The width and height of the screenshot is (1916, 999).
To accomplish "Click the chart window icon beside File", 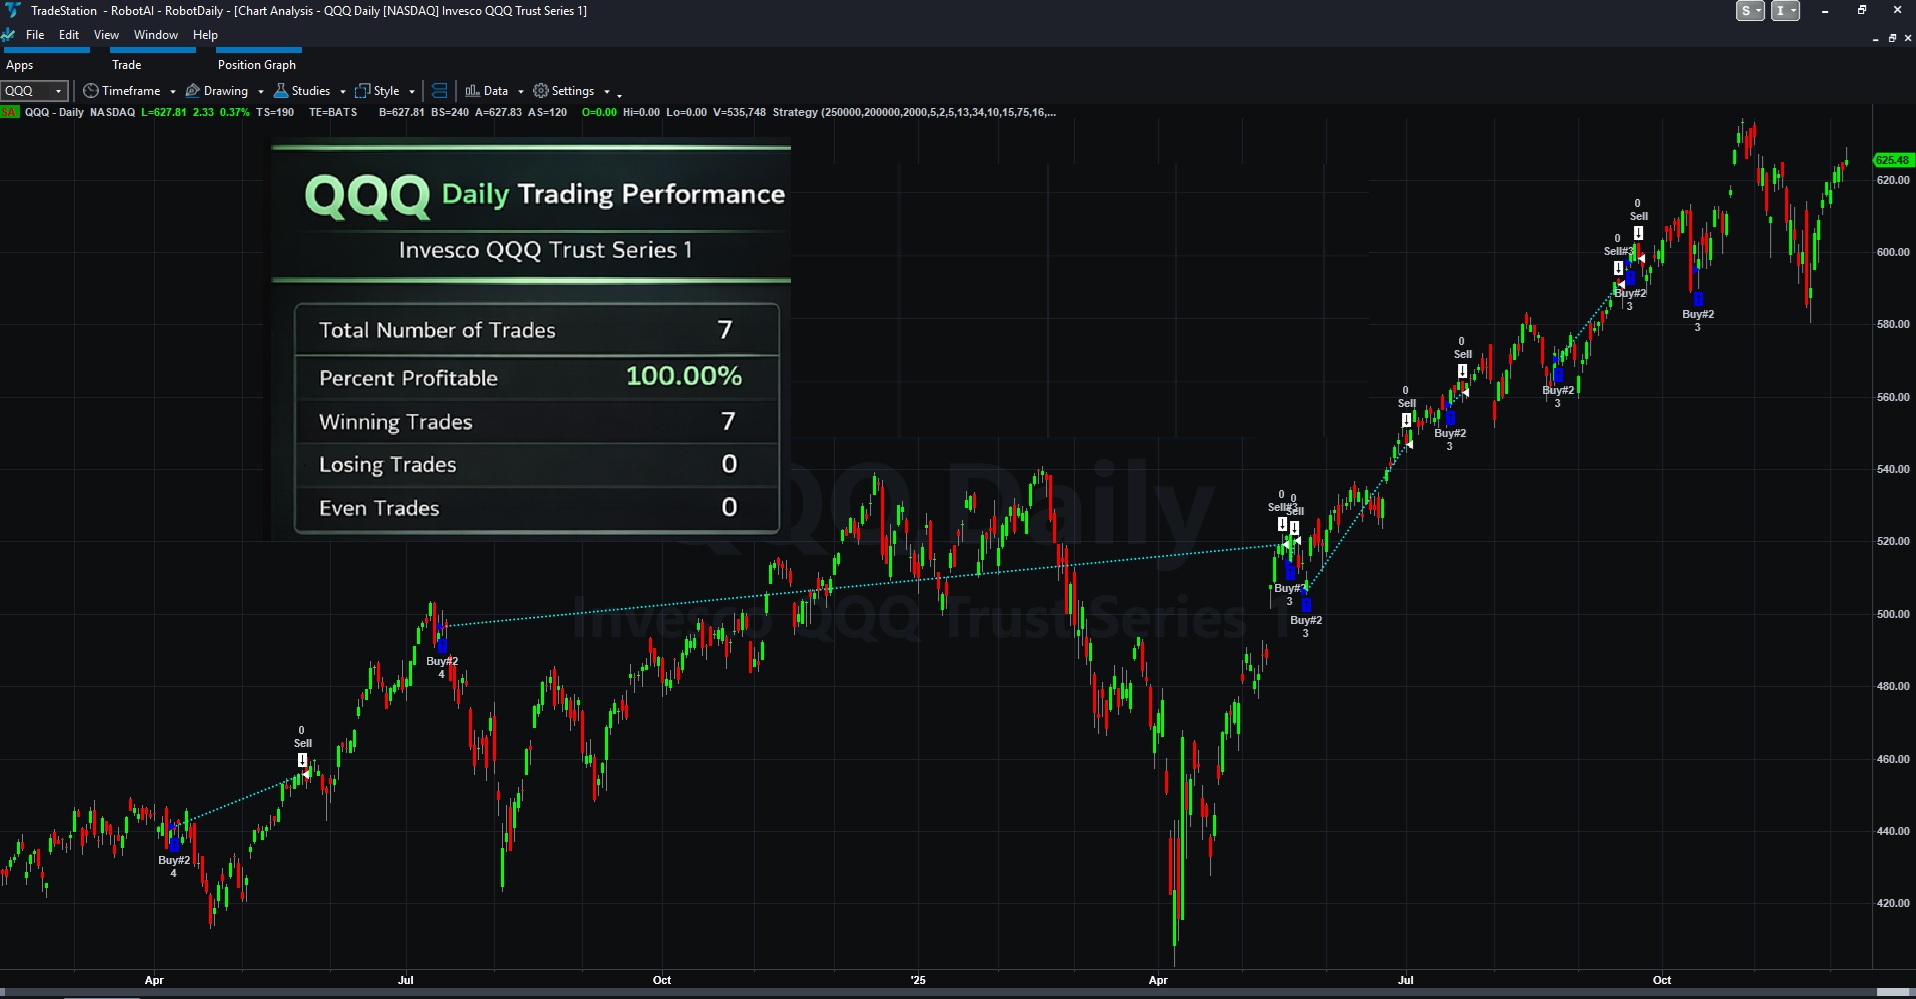I will pyautogui.click(x=8, y=35).
